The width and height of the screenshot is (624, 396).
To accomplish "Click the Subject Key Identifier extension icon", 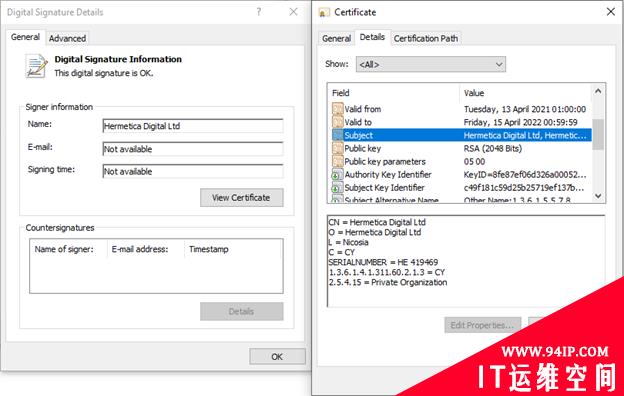I will 337,187.
